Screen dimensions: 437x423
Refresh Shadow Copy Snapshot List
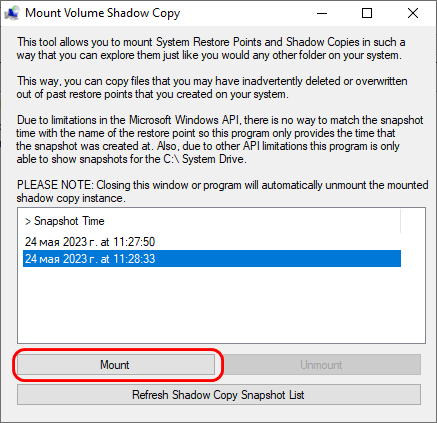point(219,395)
